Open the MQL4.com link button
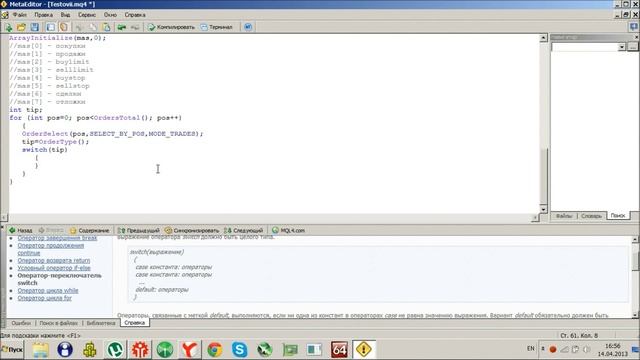The width and height of the screenshot is (640, 360). coord(288,230)
